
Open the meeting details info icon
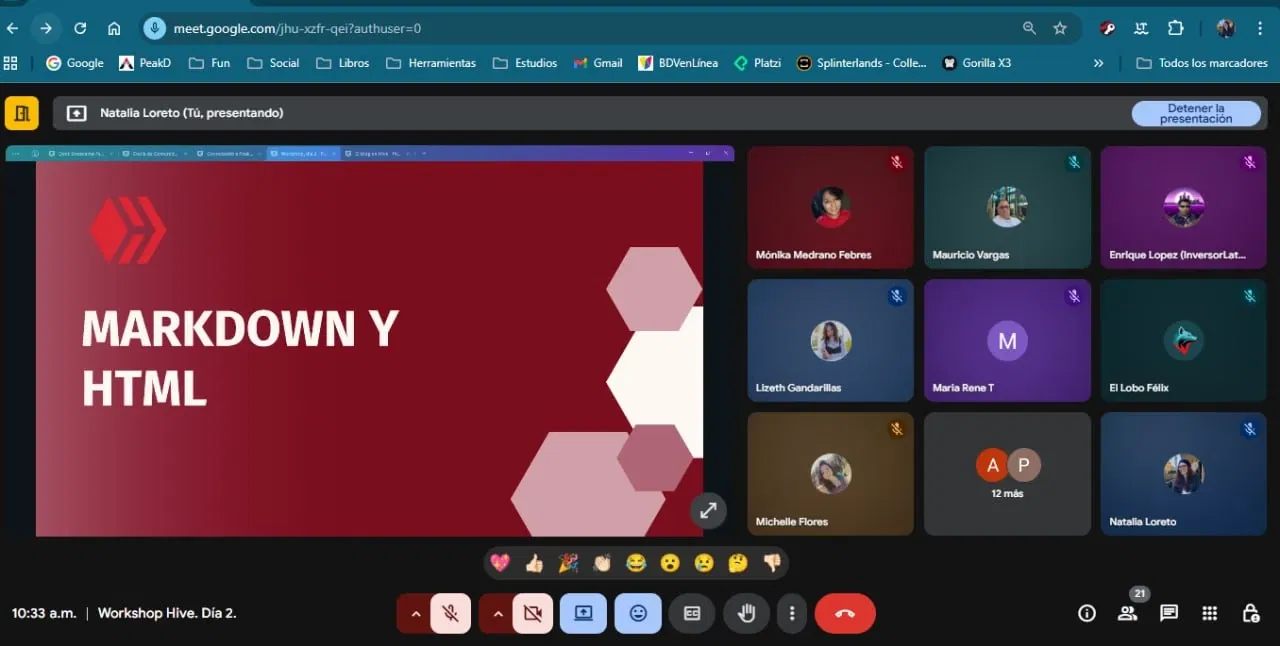click(x=1087, y=614)
